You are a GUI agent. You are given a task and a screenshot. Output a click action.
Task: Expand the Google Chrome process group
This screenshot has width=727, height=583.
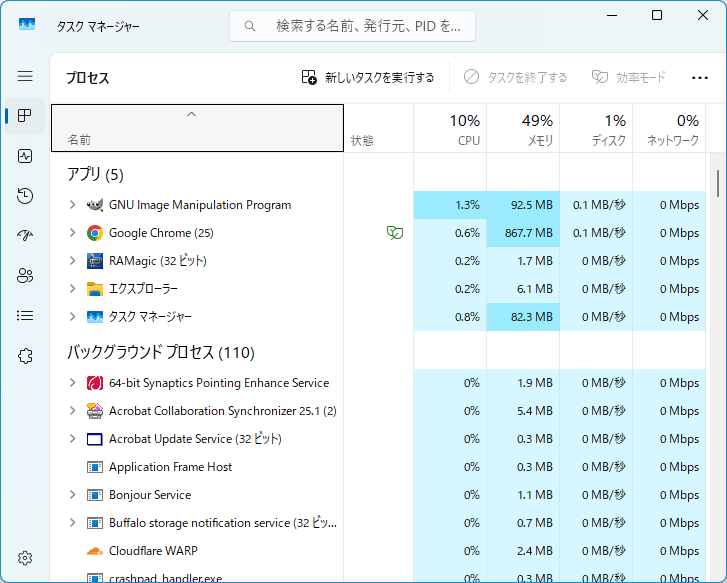(x=72, y=233)
